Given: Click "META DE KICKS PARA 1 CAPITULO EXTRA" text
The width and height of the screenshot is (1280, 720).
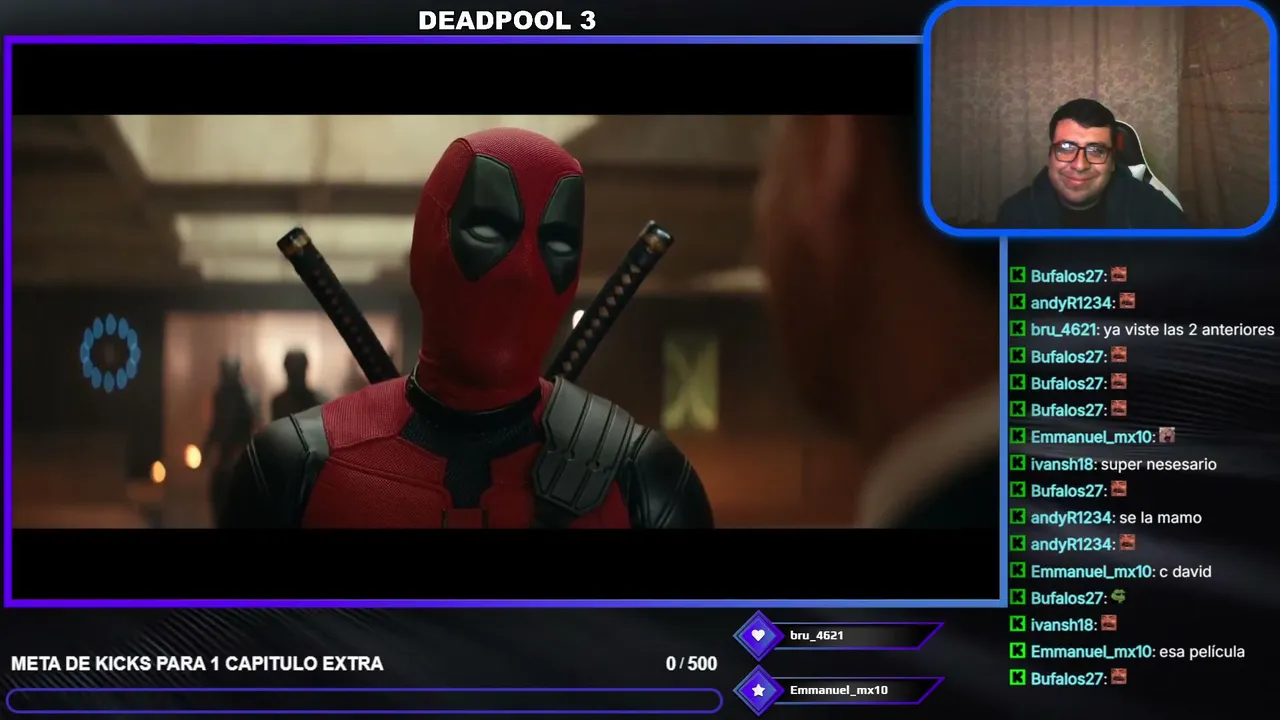Looking at the screenshot, I should pyautogui.click(x=197, y=664).
